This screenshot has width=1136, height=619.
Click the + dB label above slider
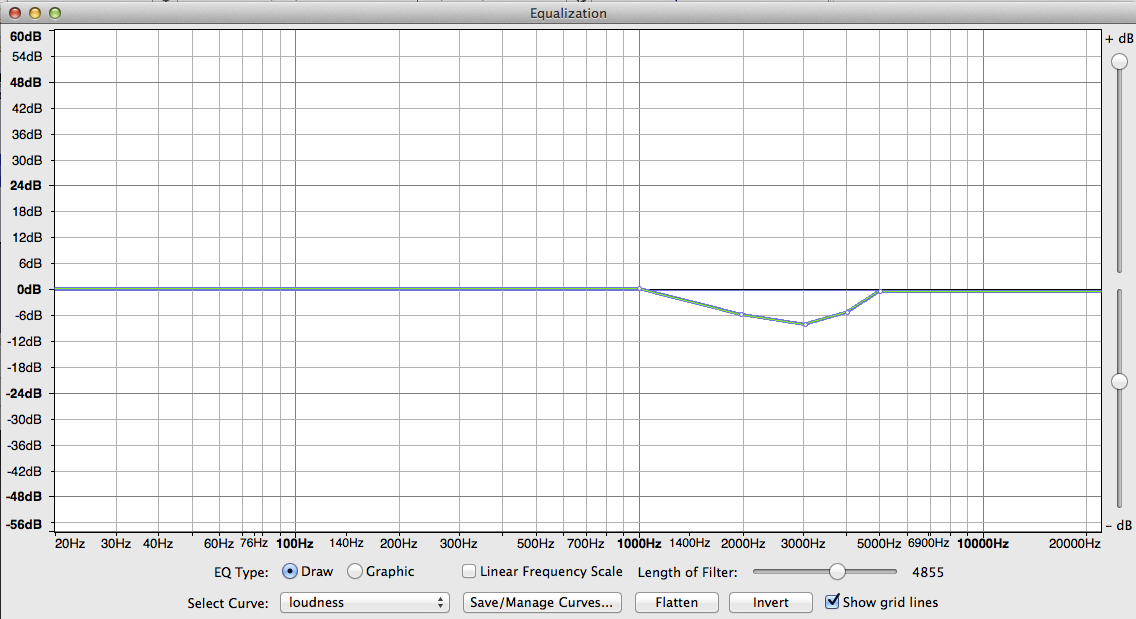(x=1119, y=39)
